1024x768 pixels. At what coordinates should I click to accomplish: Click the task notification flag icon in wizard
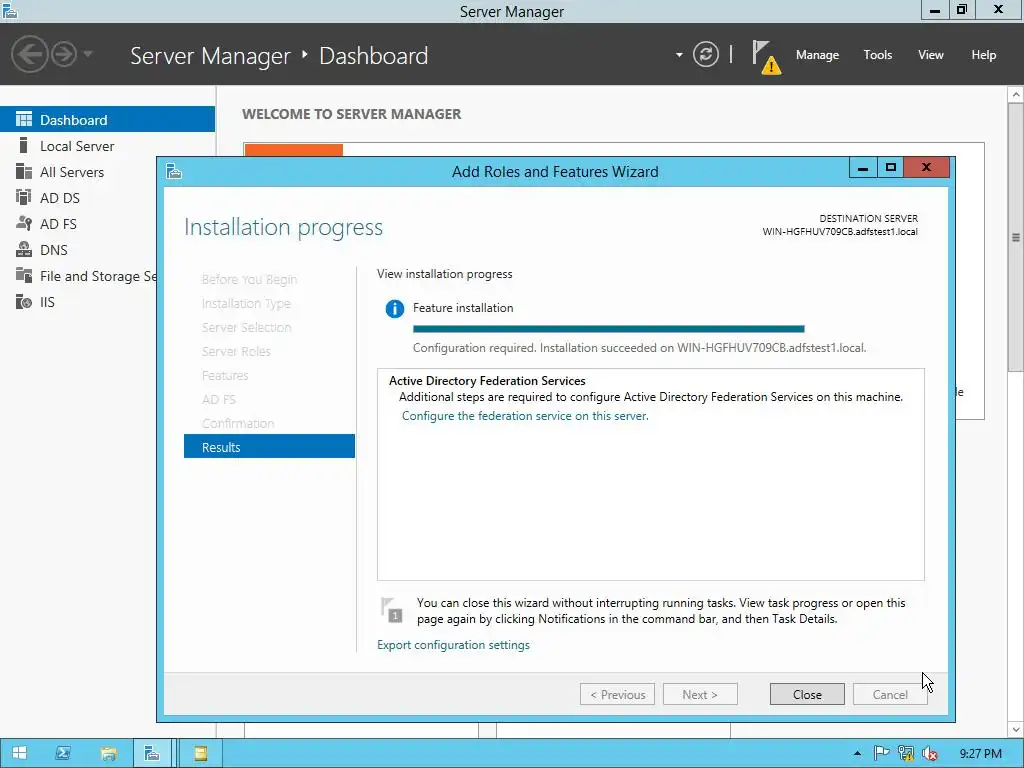click(x=392, y=609)
